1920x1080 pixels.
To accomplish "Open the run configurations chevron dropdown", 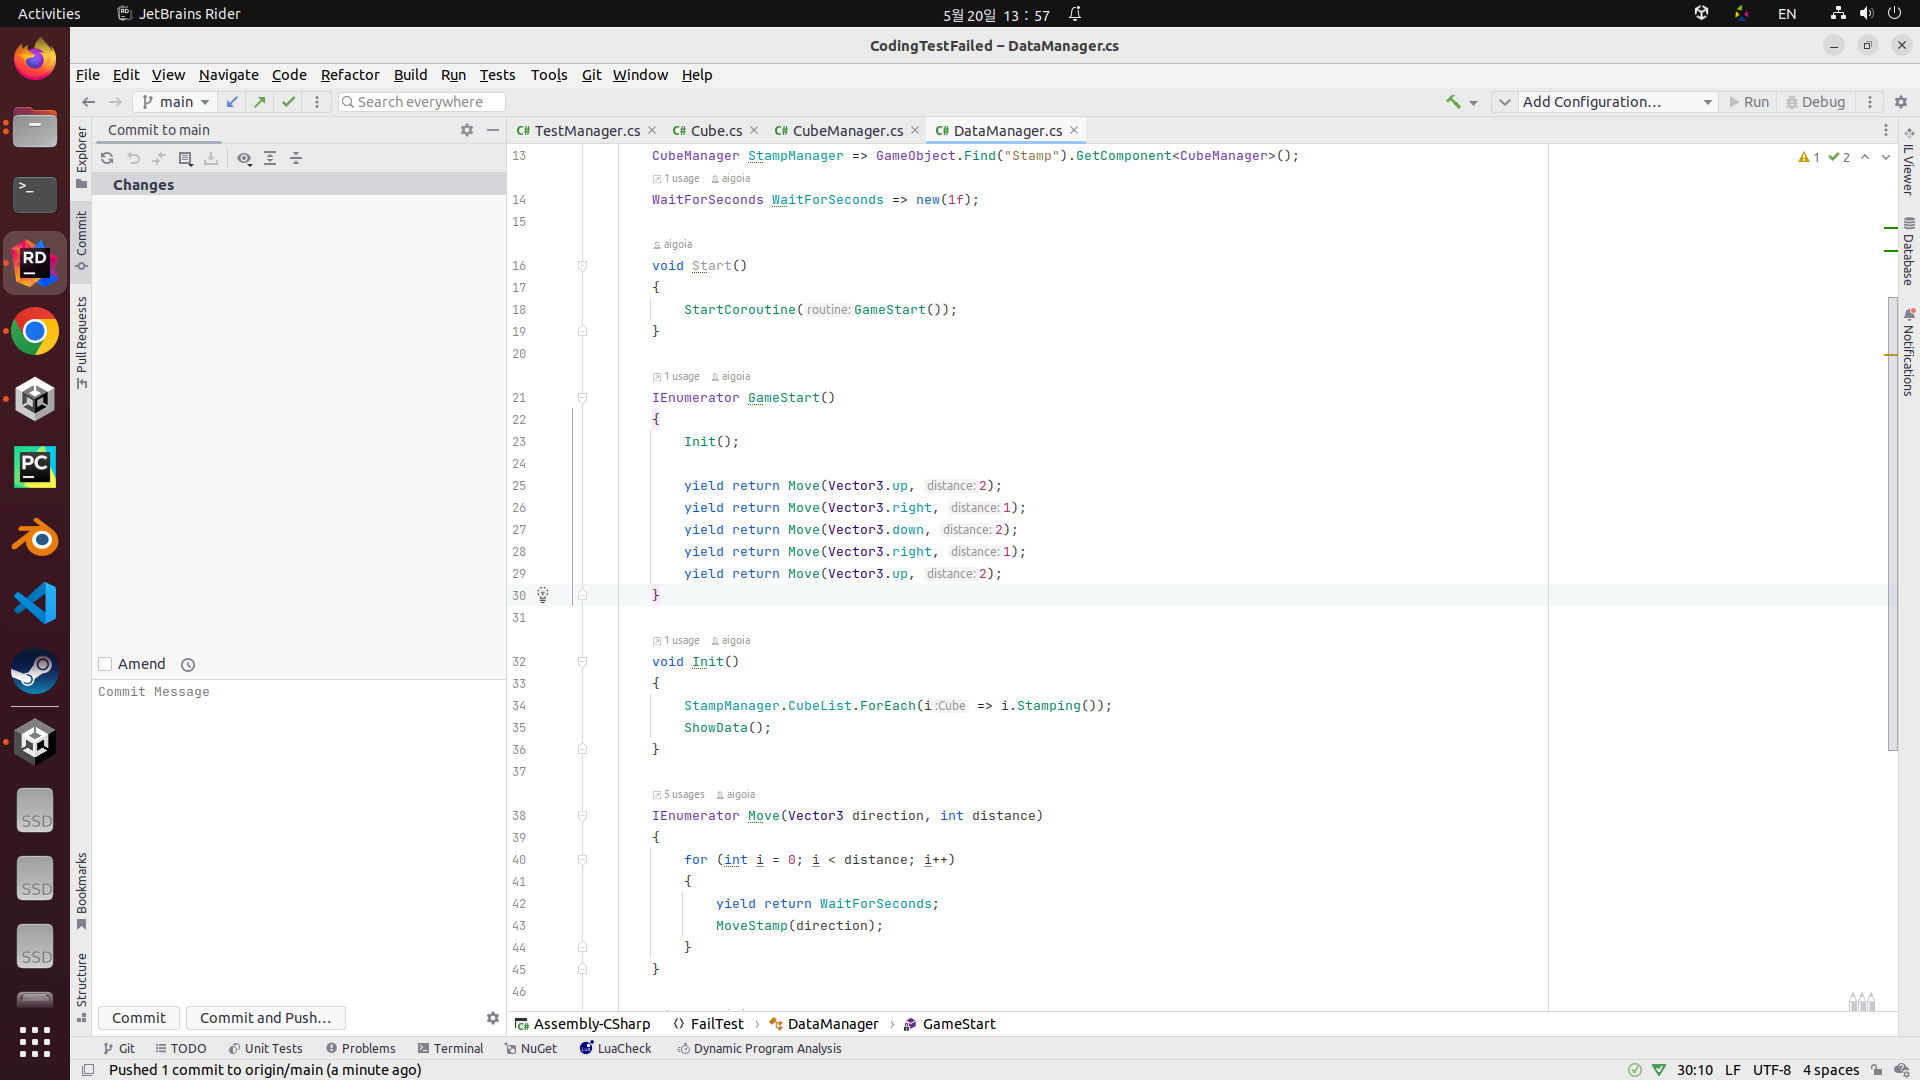I will (1504, 102).
